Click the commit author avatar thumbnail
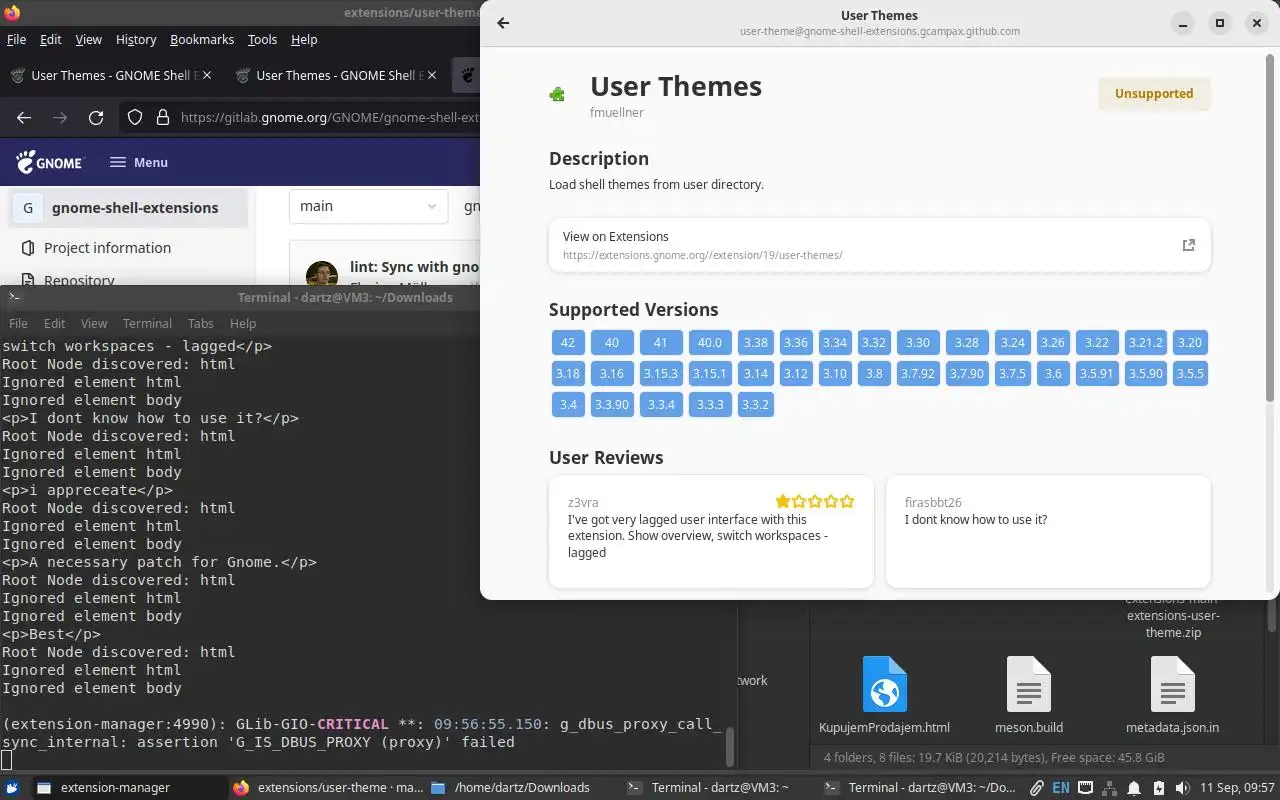The image size is (1280, 800). point(322,275)
